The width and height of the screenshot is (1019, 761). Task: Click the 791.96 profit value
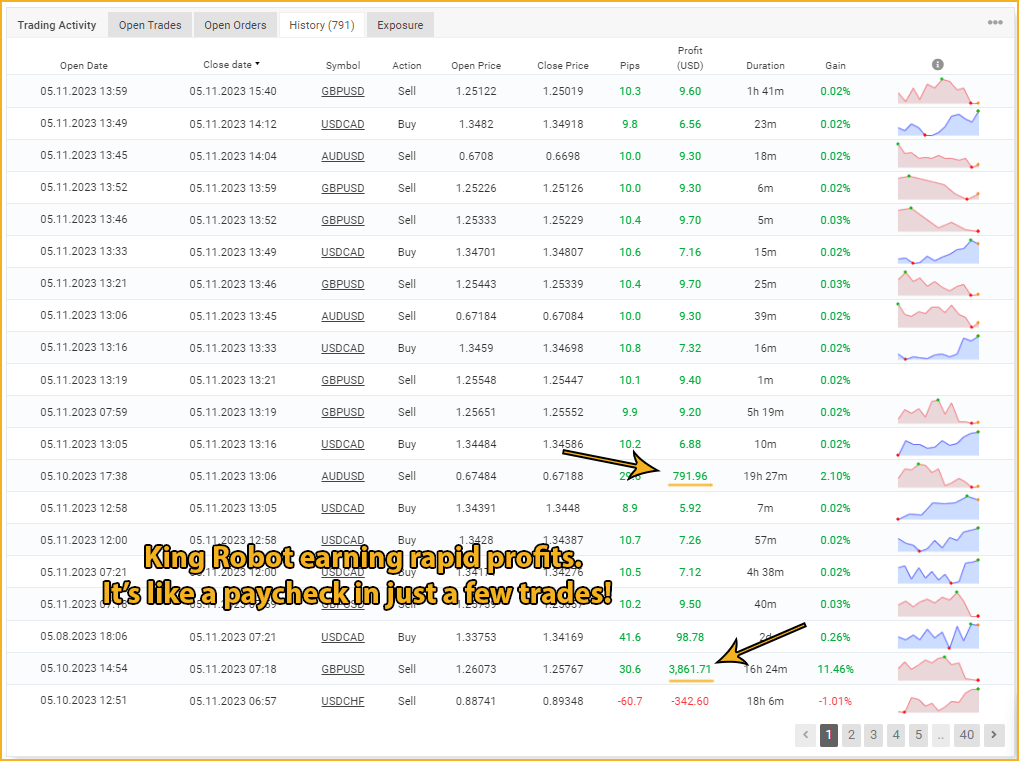point(690,476)
